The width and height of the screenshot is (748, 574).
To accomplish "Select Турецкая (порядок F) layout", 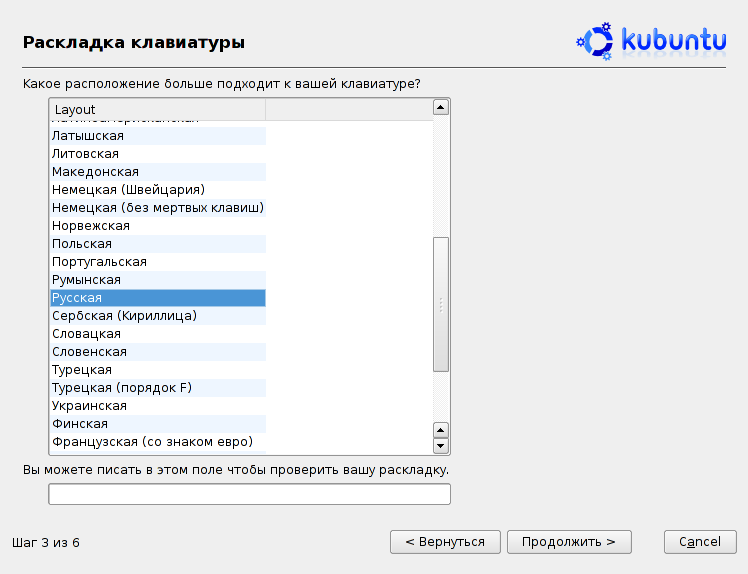I will tap(158, 388).
